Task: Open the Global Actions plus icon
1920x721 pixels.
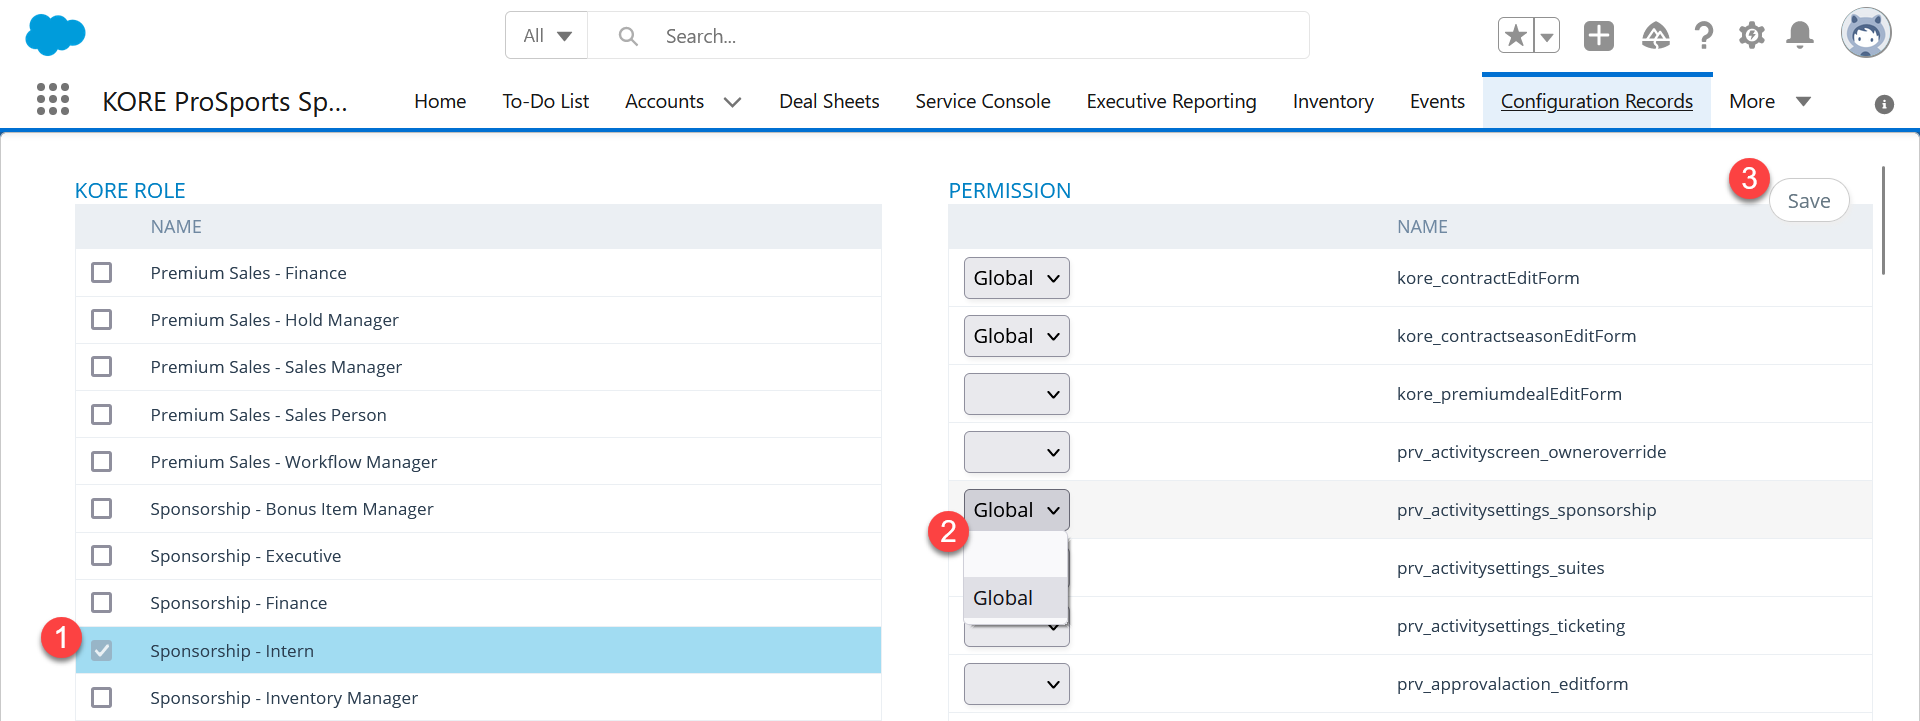Action: (1599, 36)
